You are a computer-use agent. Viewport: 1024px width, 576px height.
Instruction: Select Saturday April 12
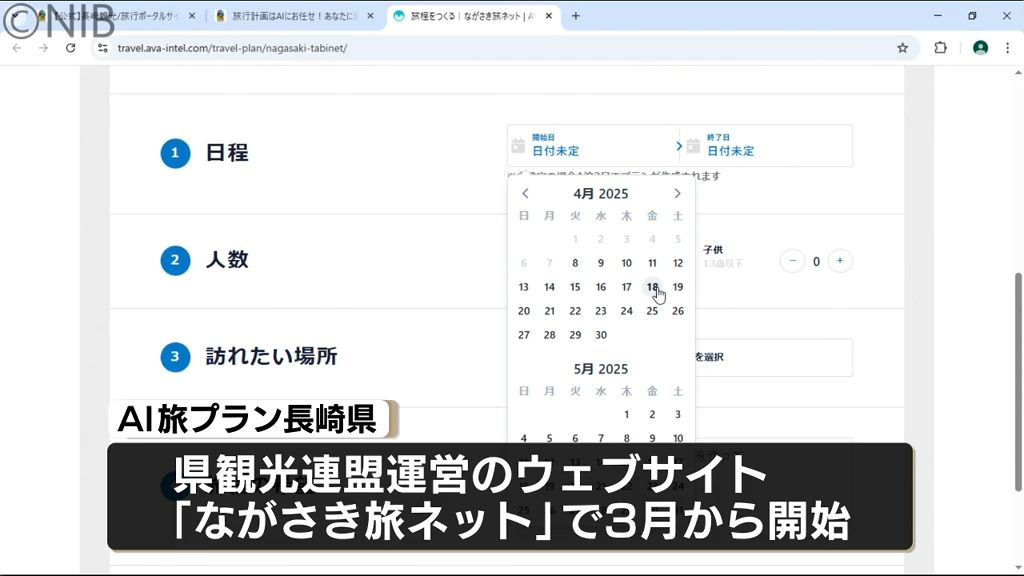[x=678, y=263]
